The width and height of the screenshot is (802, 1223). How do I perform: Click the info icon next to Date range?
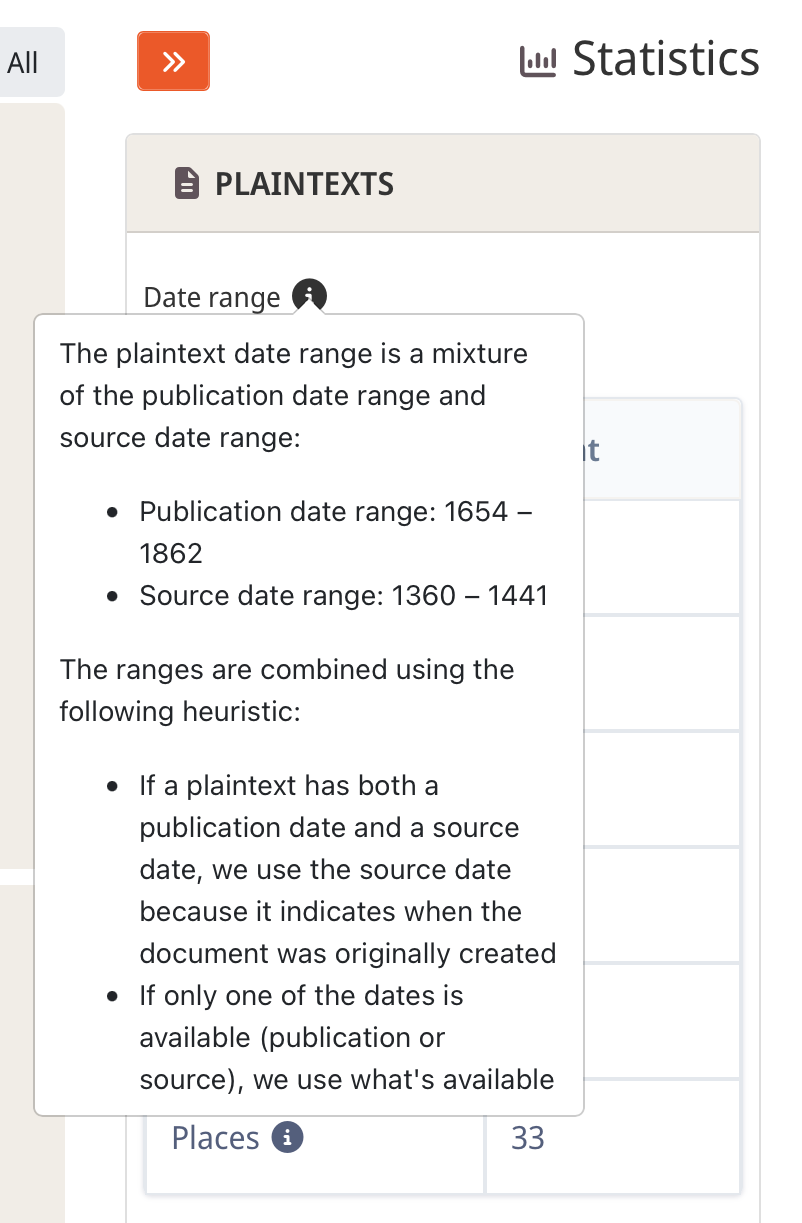pos(309,296)
